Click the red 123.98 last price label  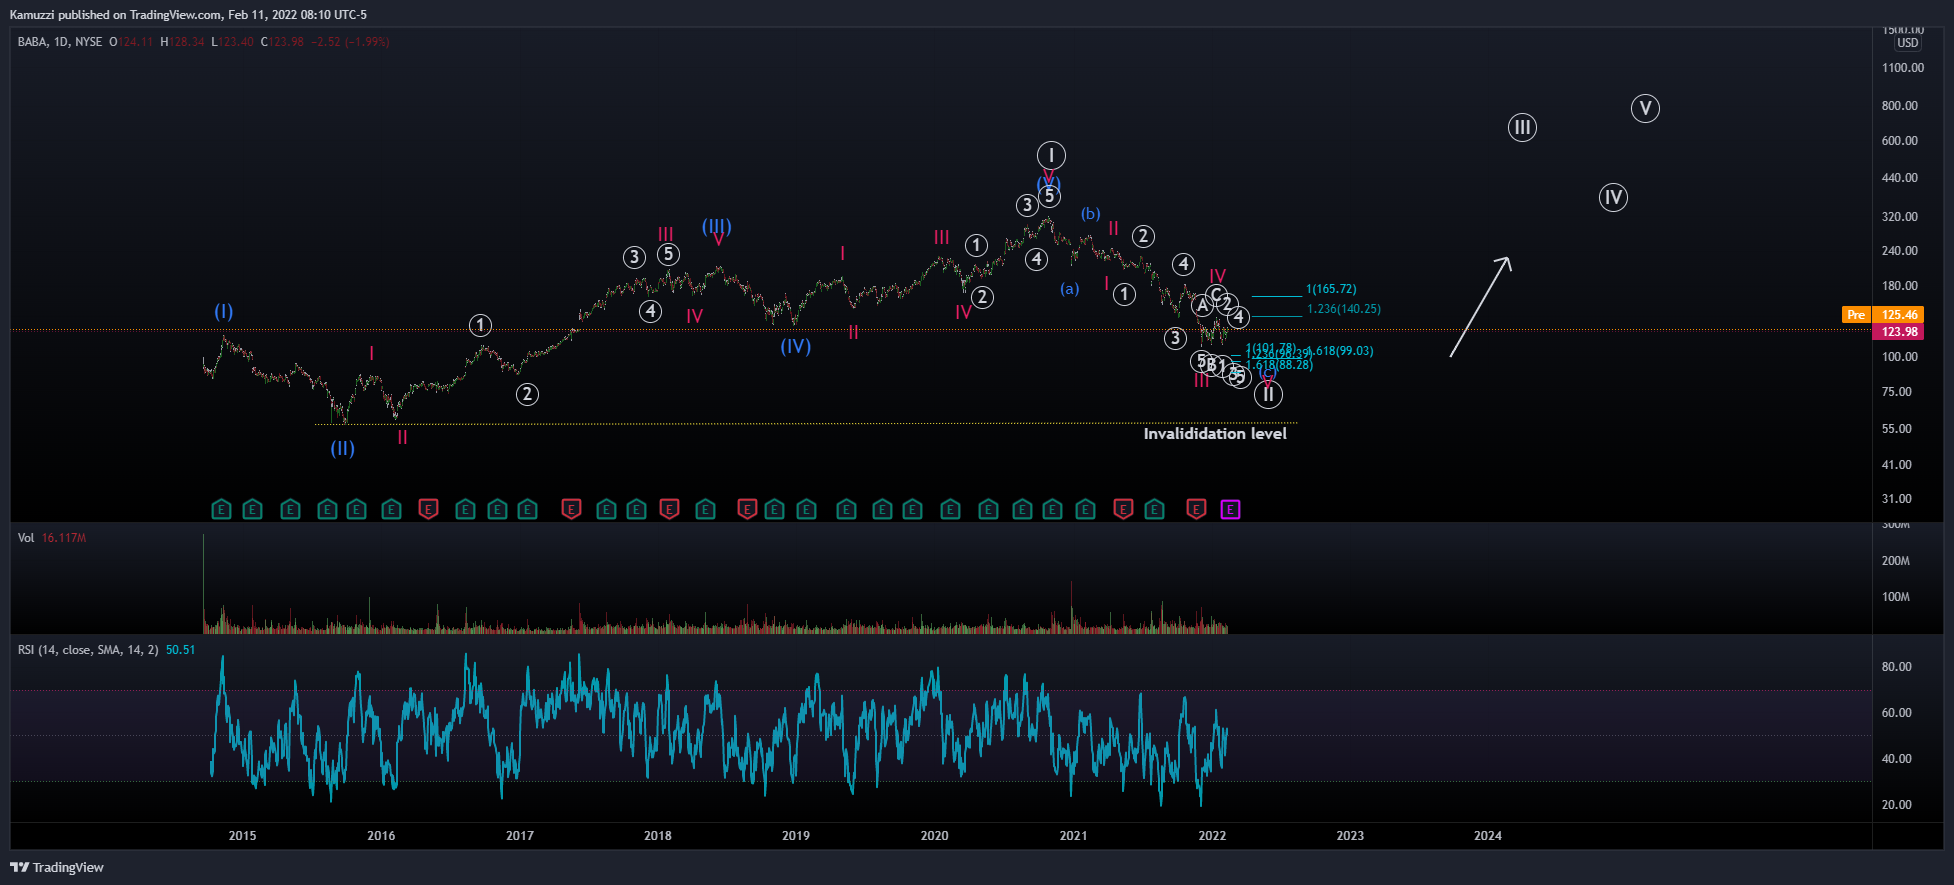pos(1900,332)
